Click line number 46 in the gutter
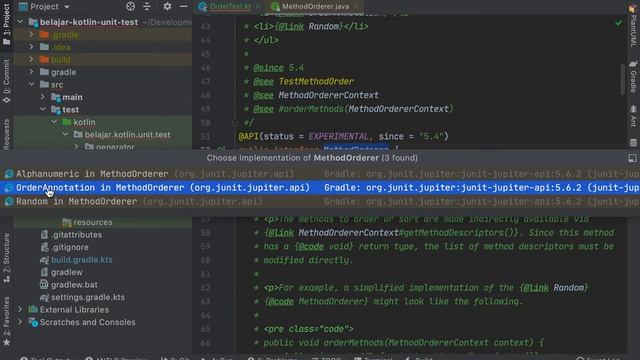The image size is (640, 360). pos(206,68)
